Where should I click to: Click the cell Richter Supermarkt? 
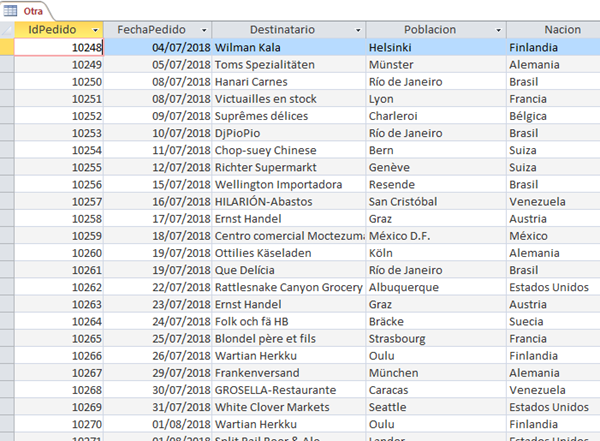pos(289,167)
